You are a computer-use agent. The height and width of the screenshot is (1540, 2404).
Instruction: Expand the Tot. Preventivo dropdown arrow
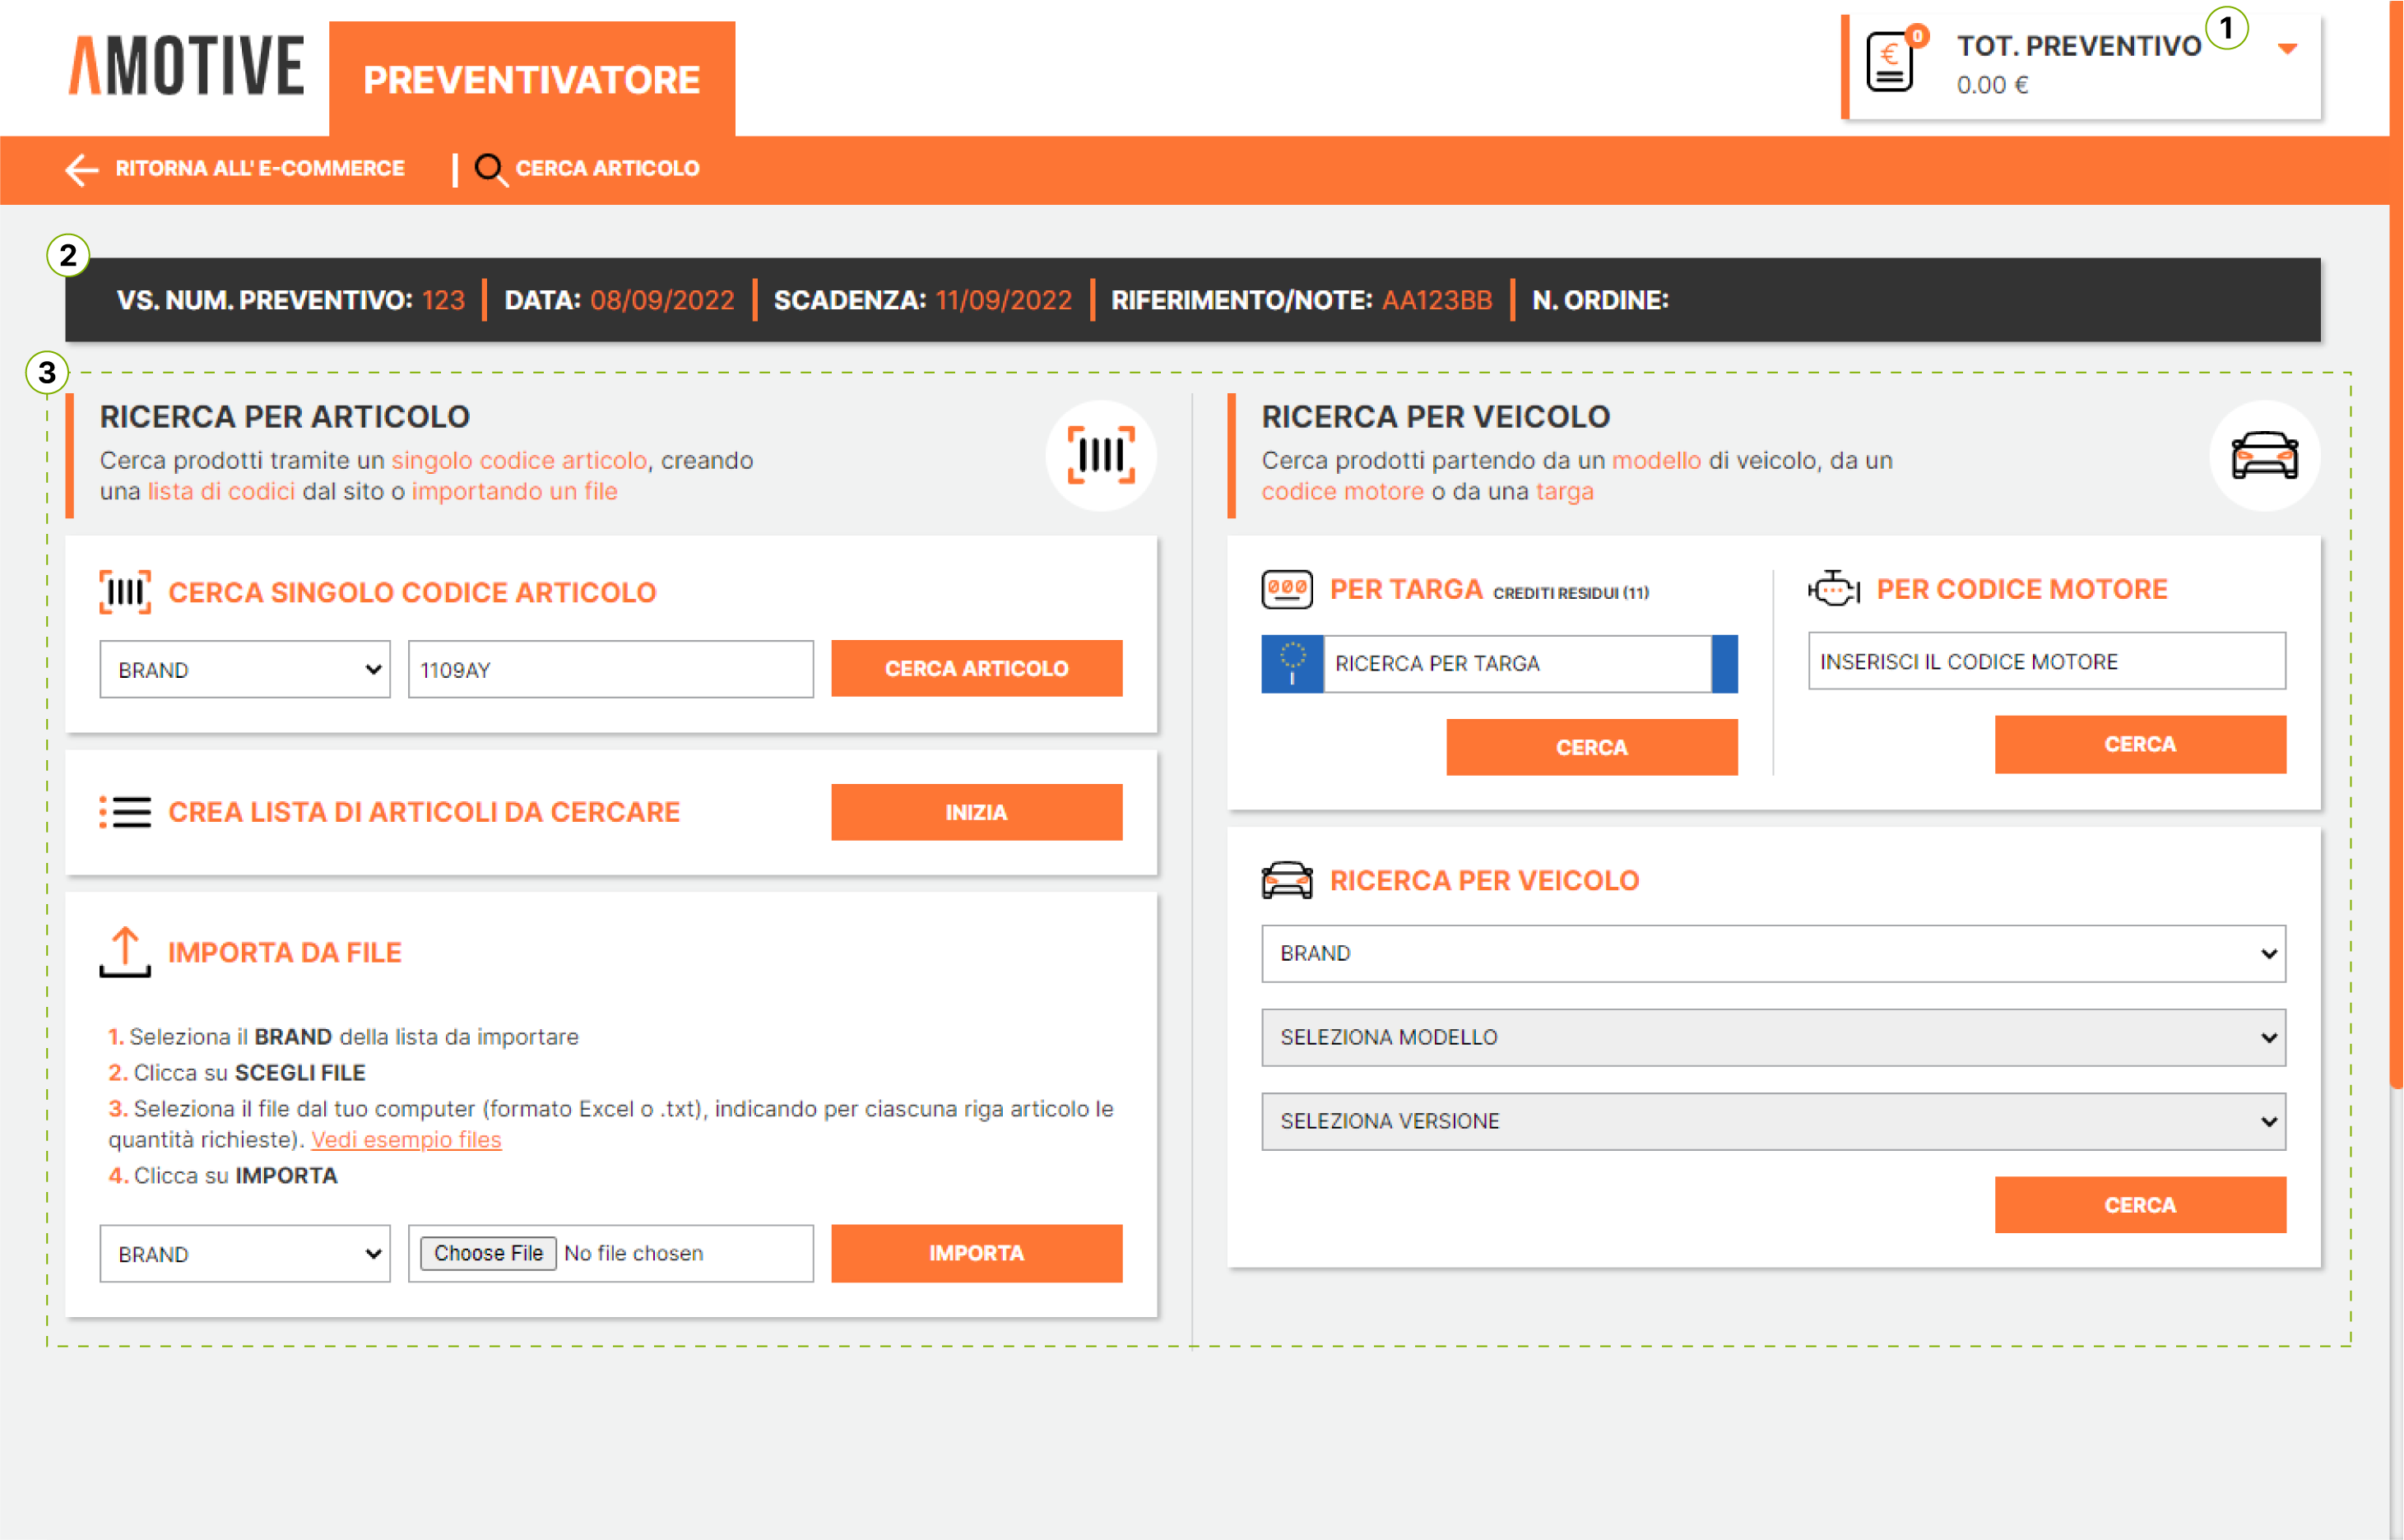pos(2287,48)
